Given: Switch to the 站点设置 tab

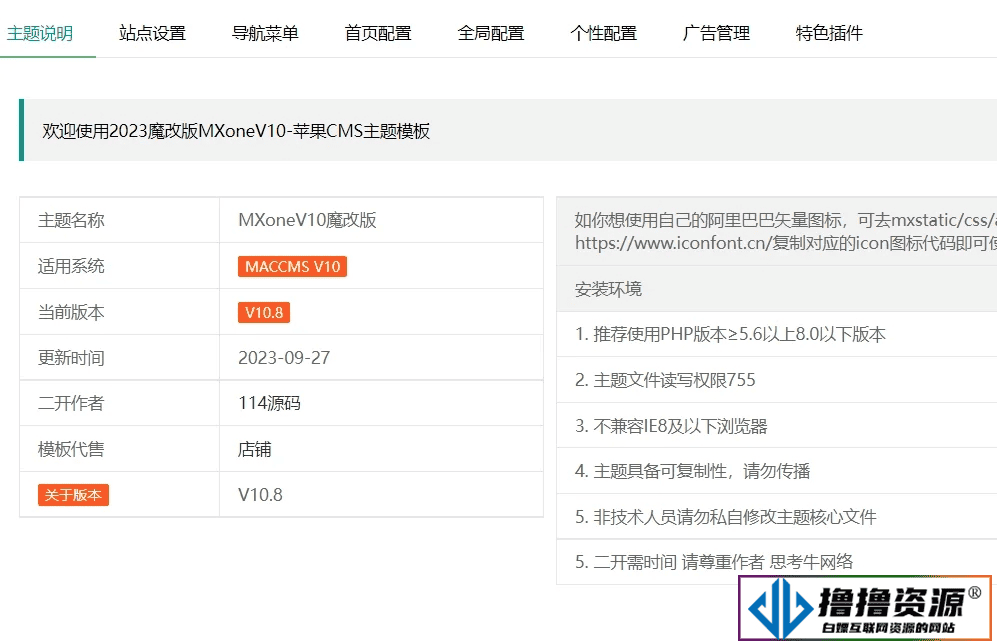Looking at the screenshot, I should (153, 33).
